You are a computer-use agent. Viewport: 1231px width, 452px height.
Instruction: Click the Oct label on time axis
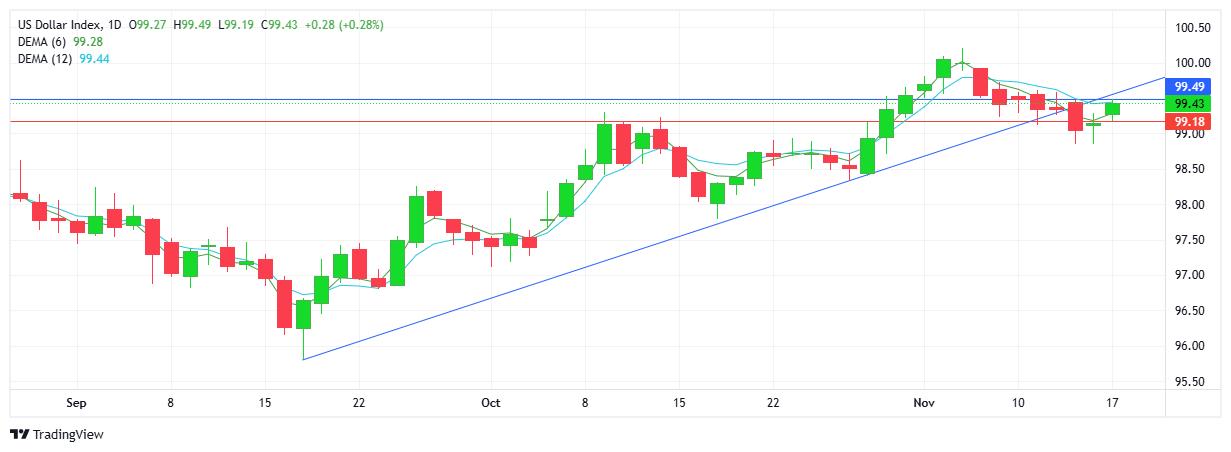coord(490,403)
